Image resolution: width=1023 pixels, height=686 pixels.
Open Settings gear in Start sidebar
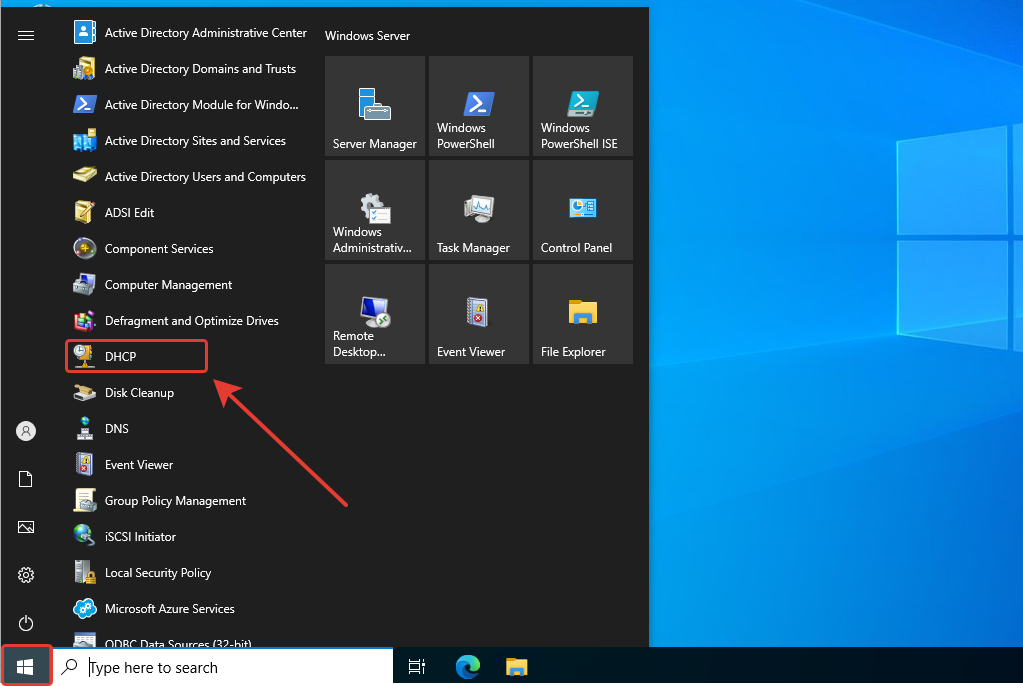[26, 575]
